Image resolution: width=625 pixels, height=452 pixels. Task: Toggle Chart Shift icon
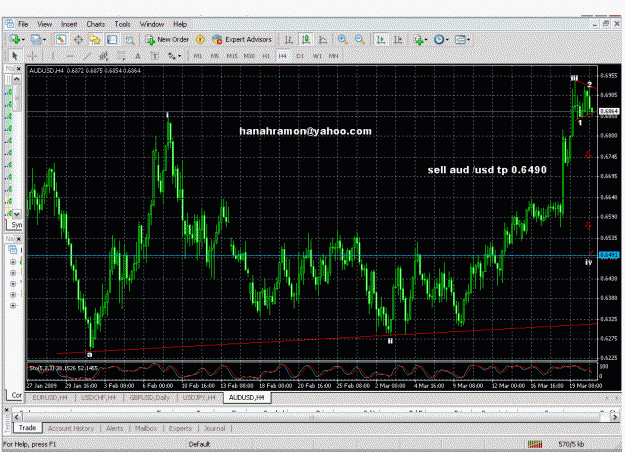398,39
